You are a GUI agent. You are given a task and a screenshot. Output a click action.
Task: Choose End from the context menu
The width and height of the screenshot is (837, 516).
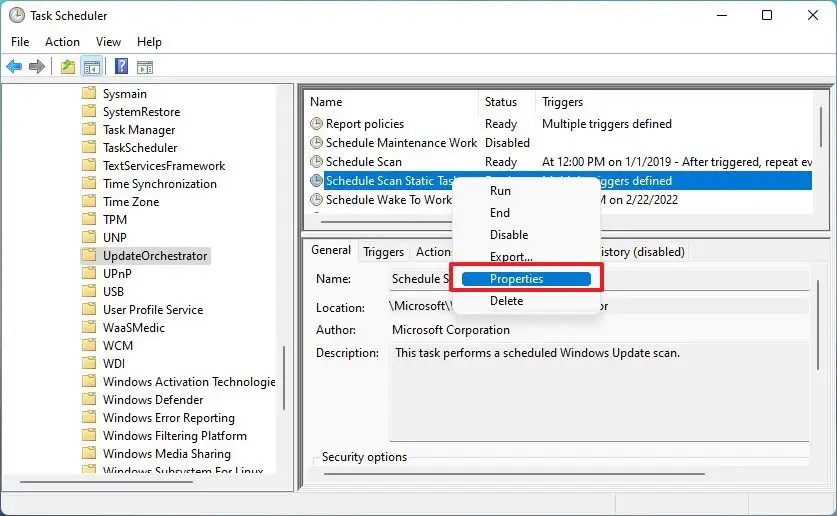[526, 213]
